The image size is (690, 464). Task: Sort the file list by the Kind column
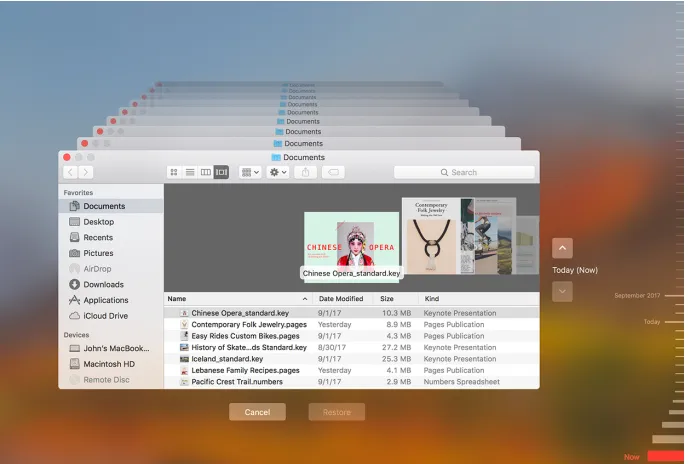click(x=479, y=298)
